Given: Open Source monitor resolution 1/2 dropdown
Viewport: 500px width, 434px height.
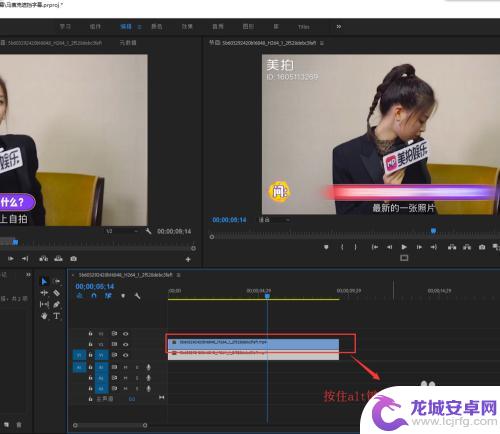Looking at the screenshot, I should tap(122, 231).
